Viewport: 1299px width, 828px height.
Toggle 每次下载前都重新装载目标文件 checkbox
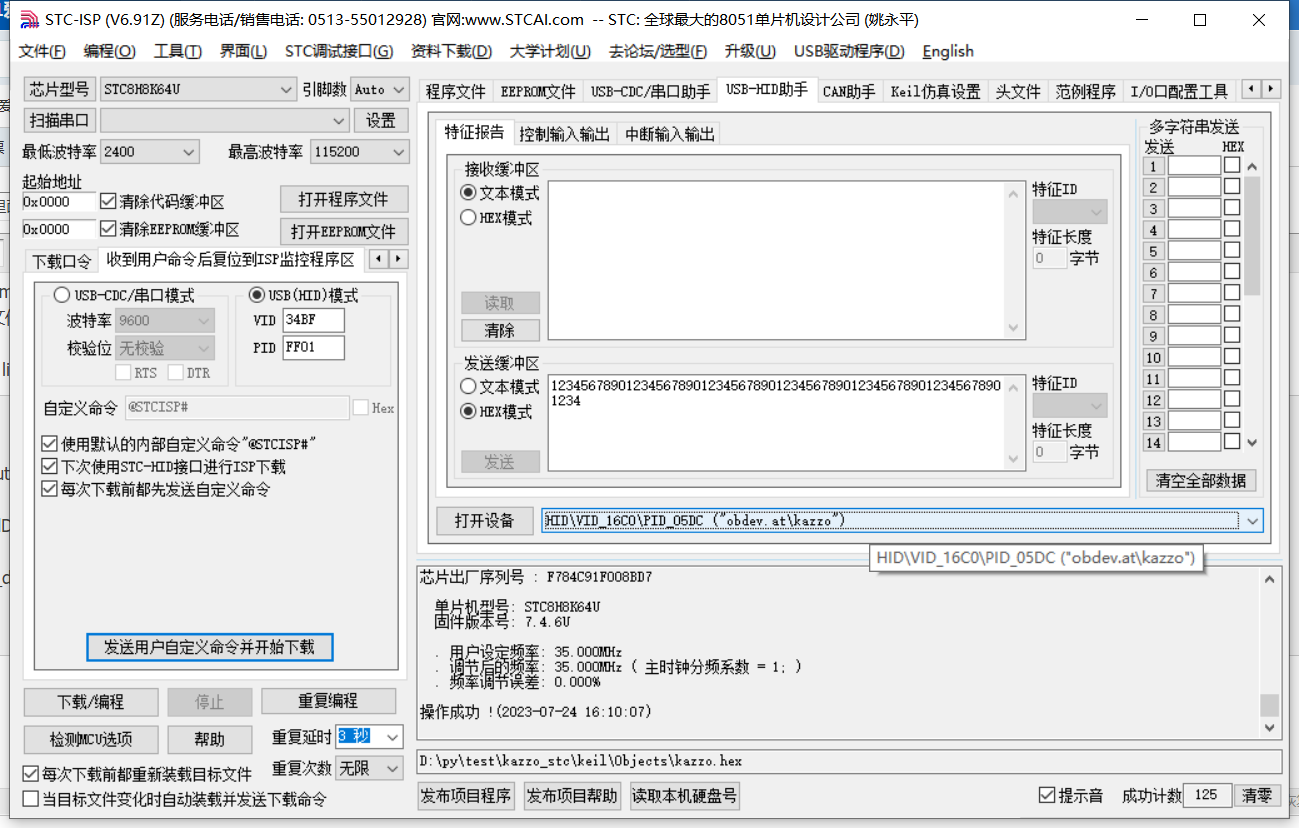[31, 774]
